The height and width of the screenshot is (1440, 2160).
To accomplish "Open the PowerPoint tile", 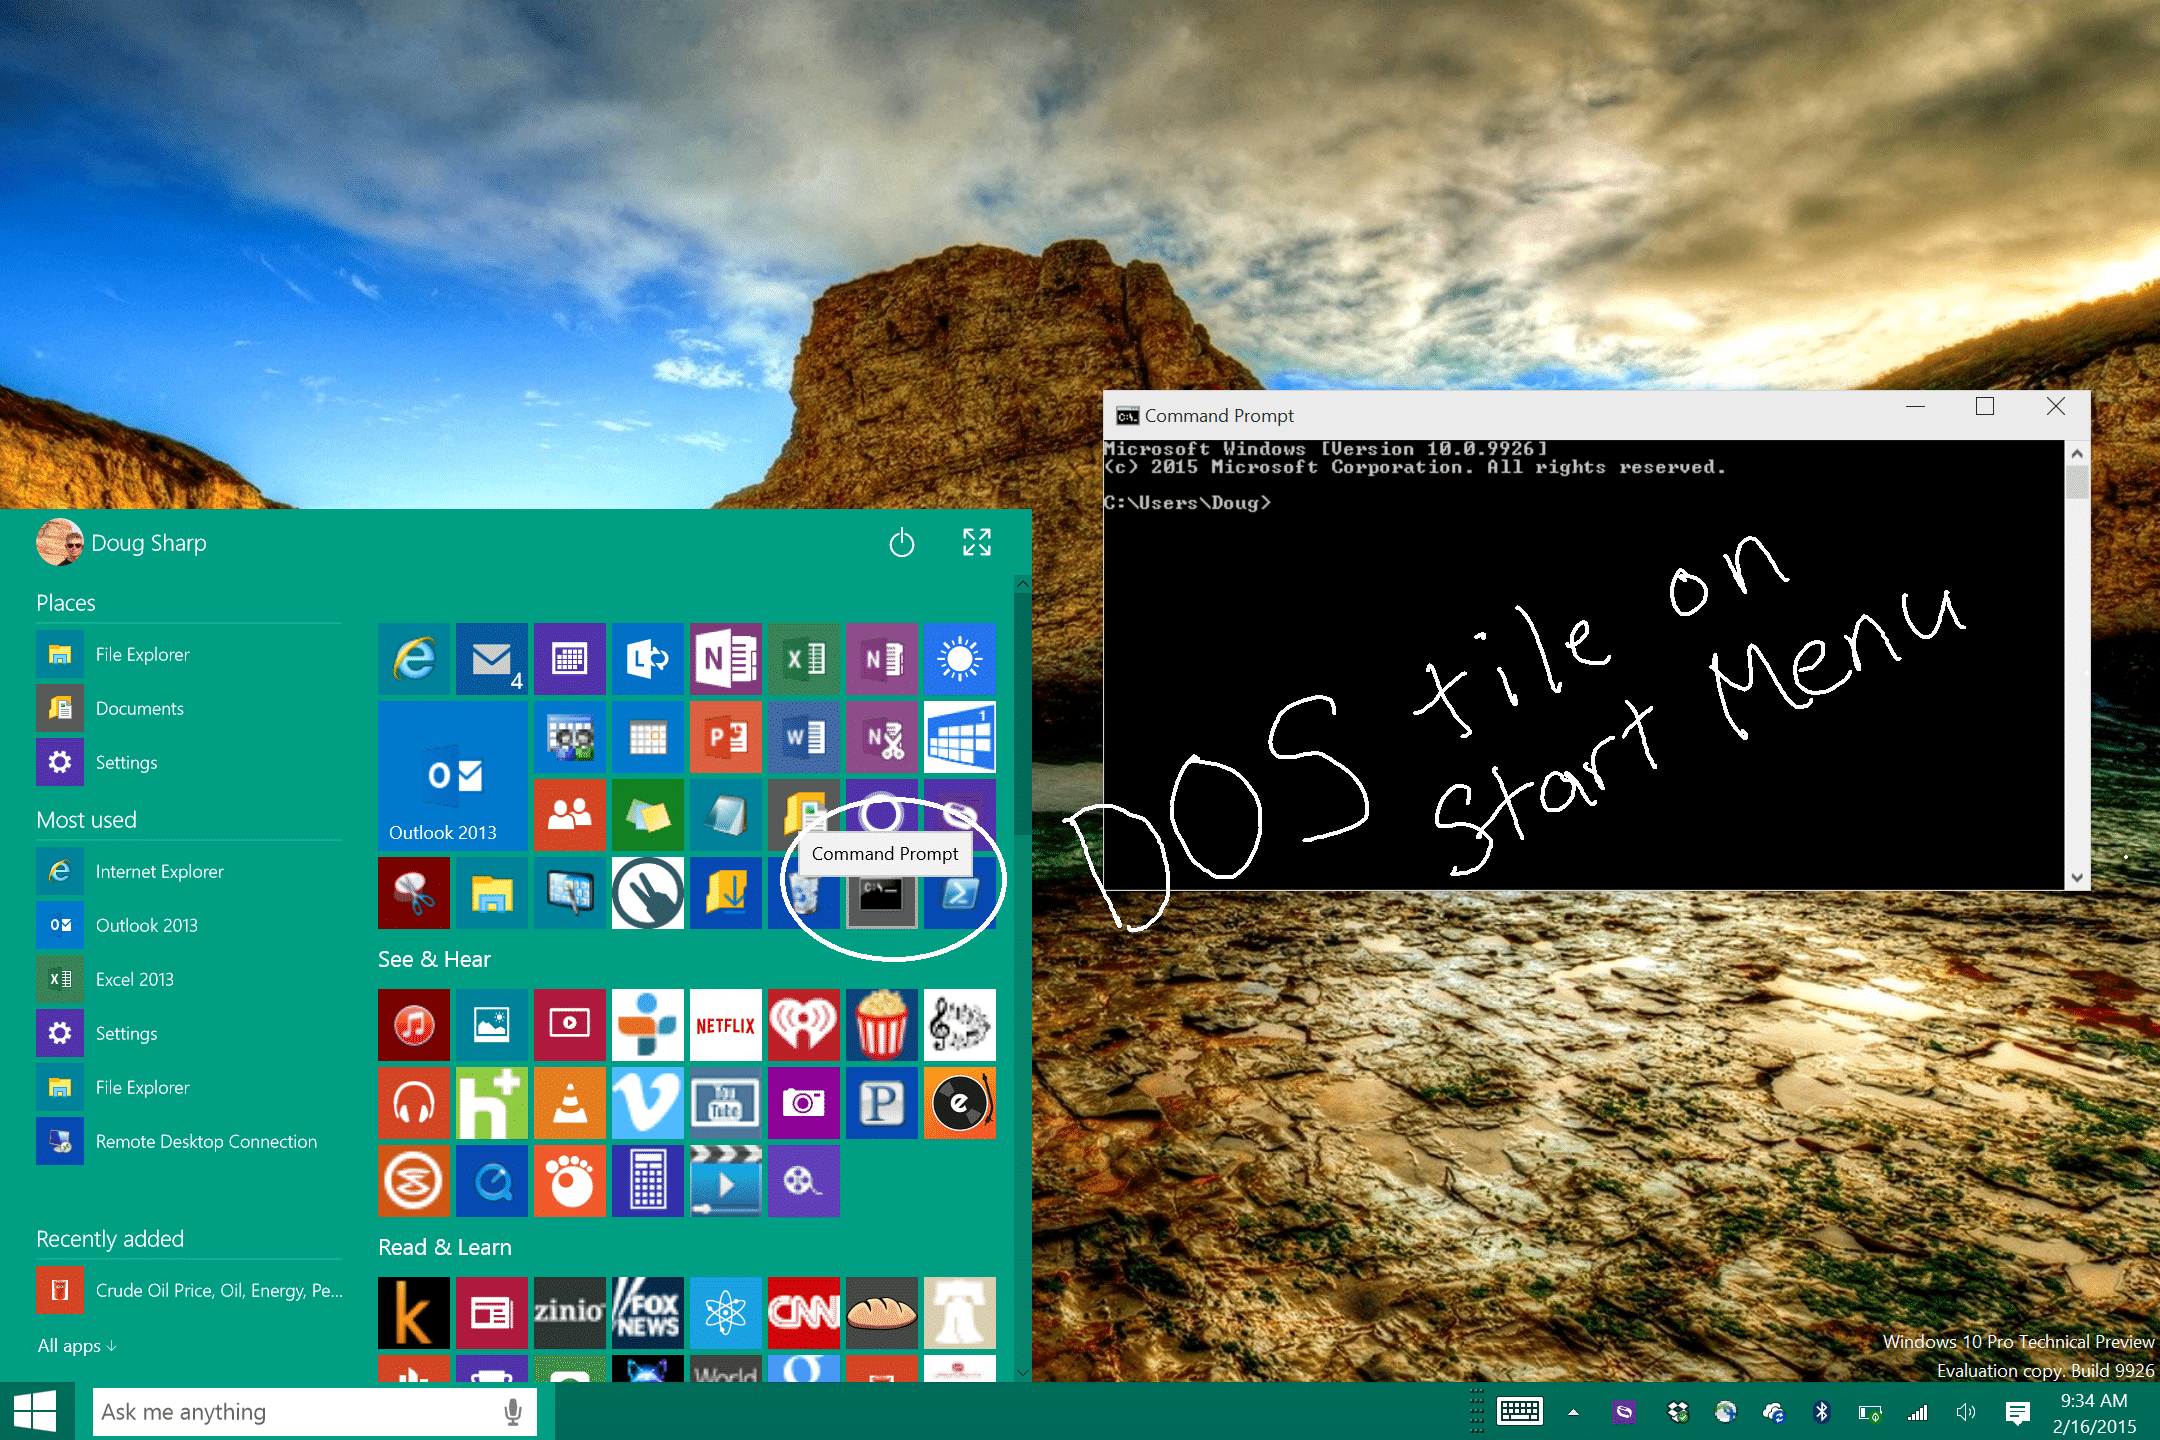I will (725, 737).
